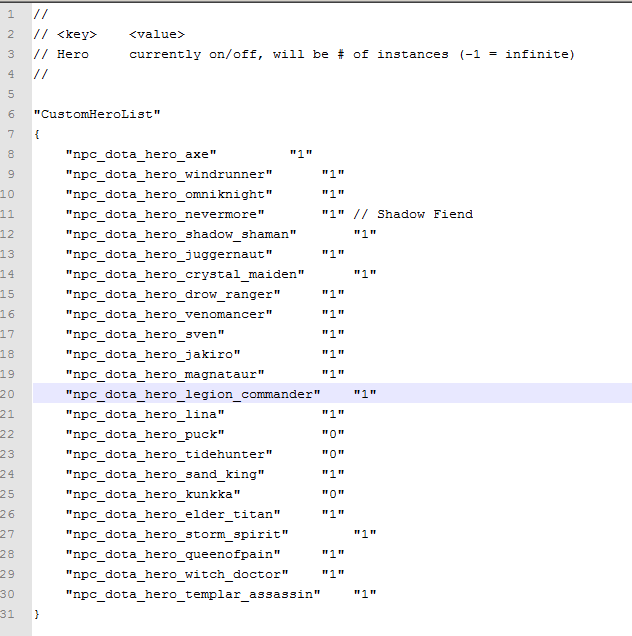Click "npc_dota_hero_omniknight" entry
The image size is (632, 636).
click(169, 194)
